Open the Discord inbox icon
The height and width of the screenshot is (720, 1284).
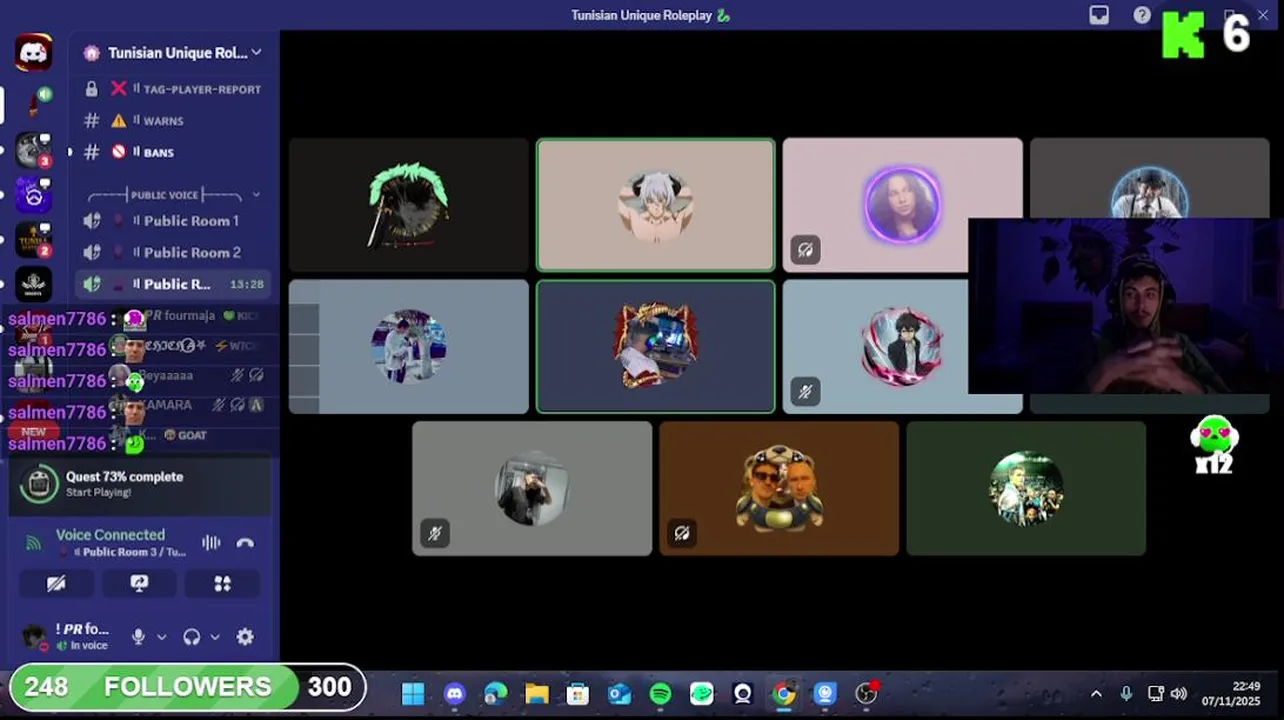(1099, 15)
